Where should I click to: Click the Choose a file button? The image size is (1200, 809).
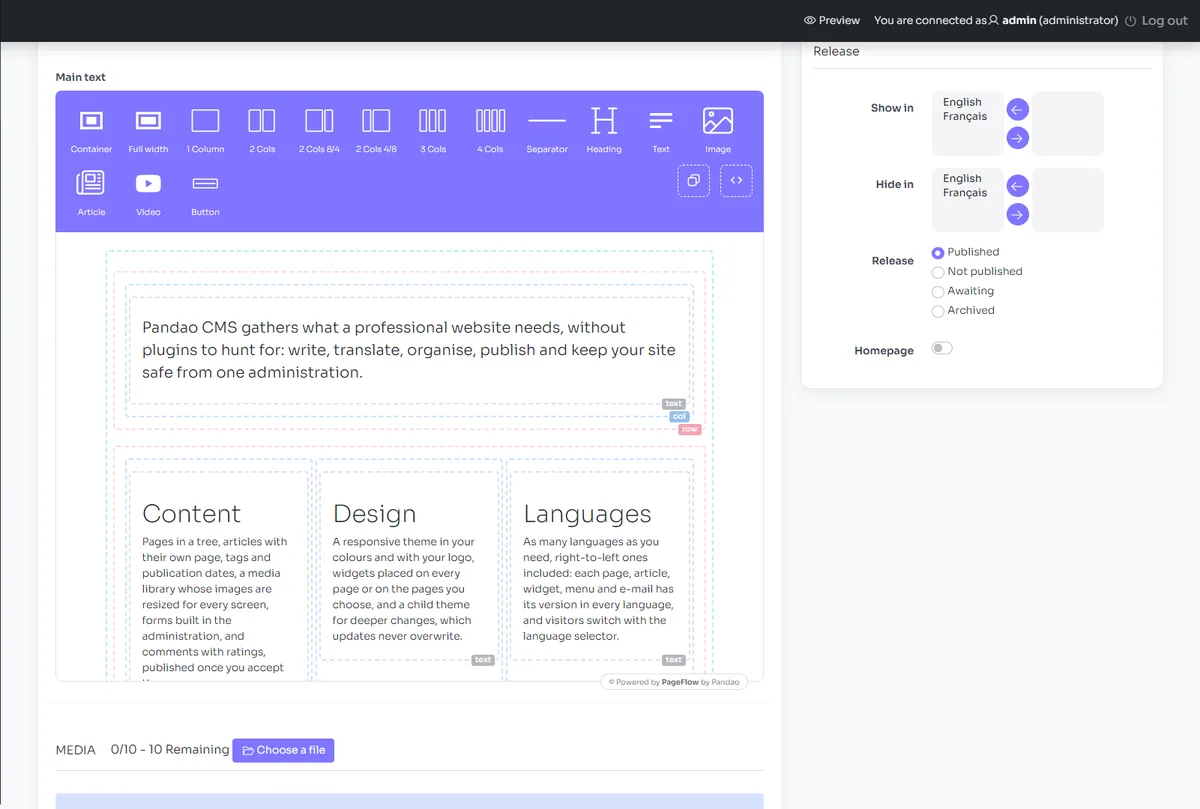283,750
